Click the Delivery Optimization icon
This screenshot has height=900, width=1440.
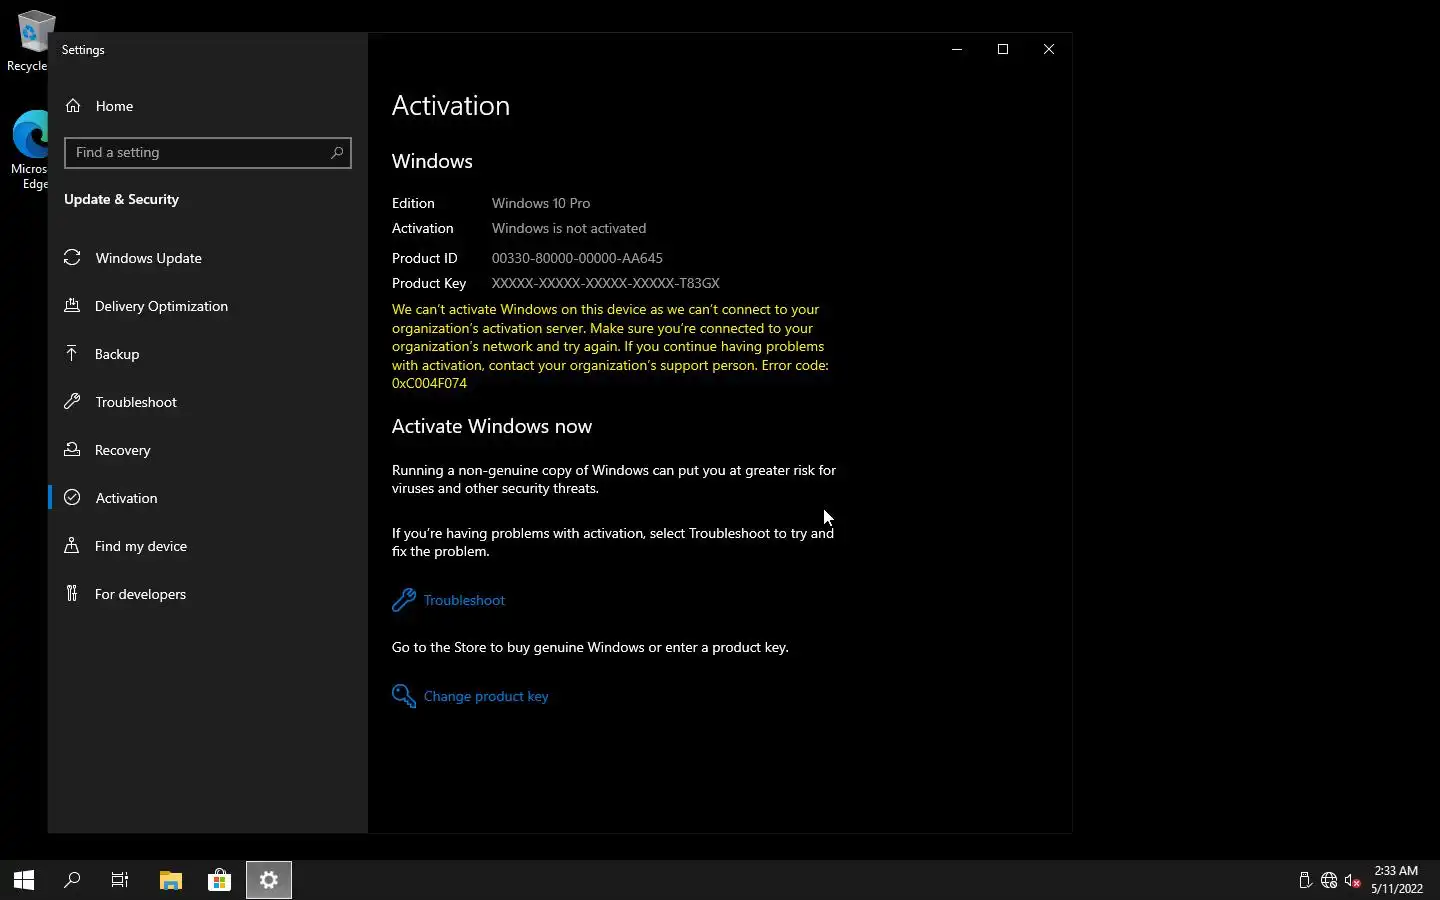coord(72,305)
